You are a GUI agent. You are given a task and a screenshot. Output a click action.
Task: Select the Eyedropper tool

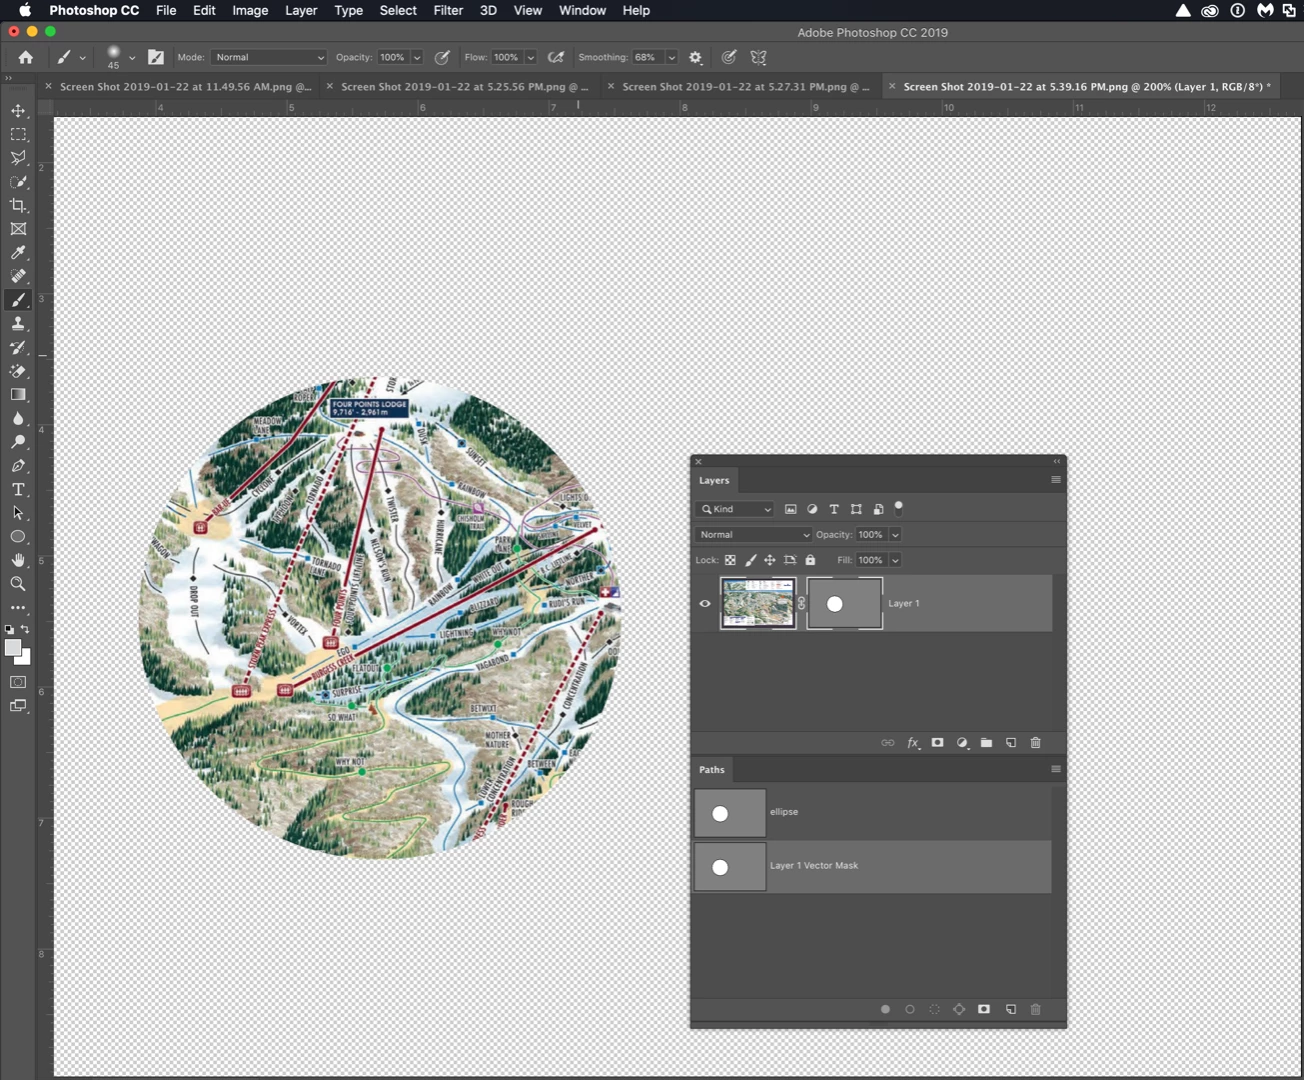coord(18,253)
